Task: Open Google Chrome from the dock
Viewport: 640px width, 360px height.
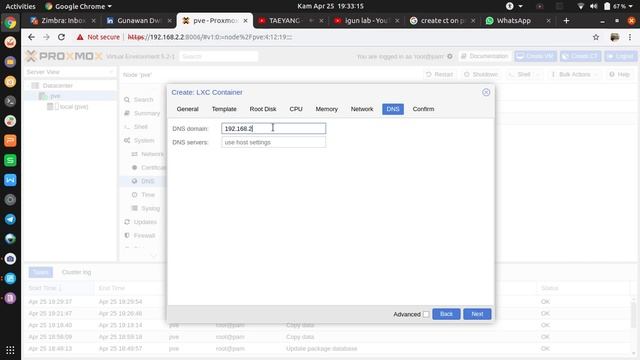Action: [x=10, y=22]
